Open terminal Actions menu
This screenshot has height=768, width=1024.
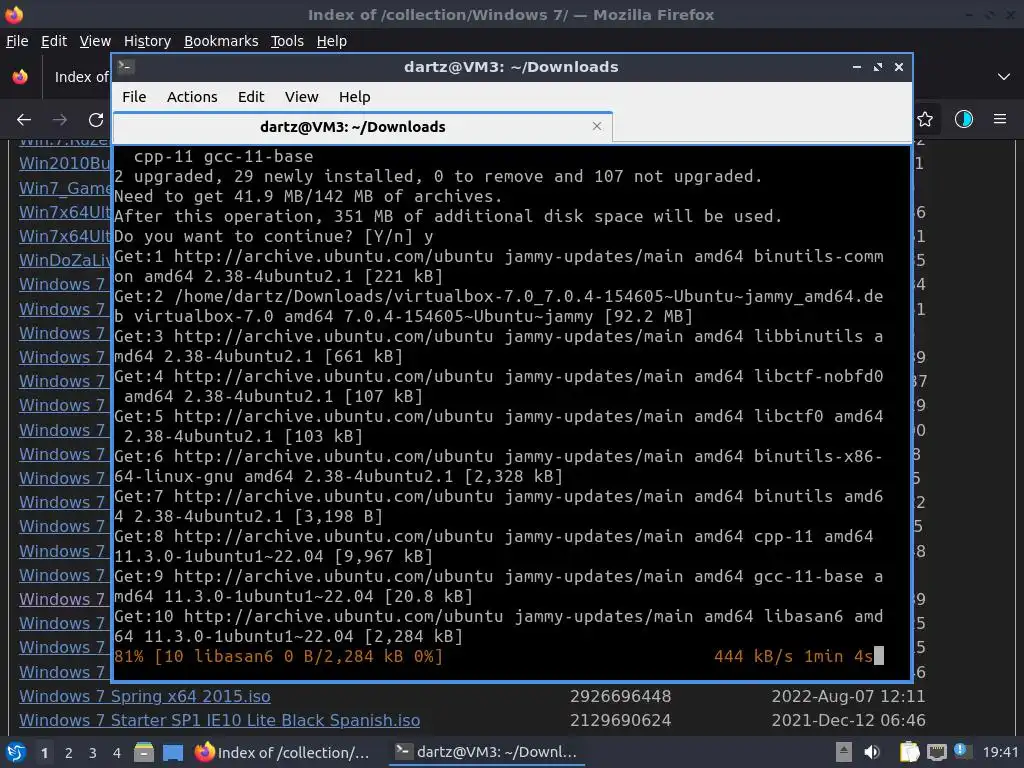(x=192, y=97)
